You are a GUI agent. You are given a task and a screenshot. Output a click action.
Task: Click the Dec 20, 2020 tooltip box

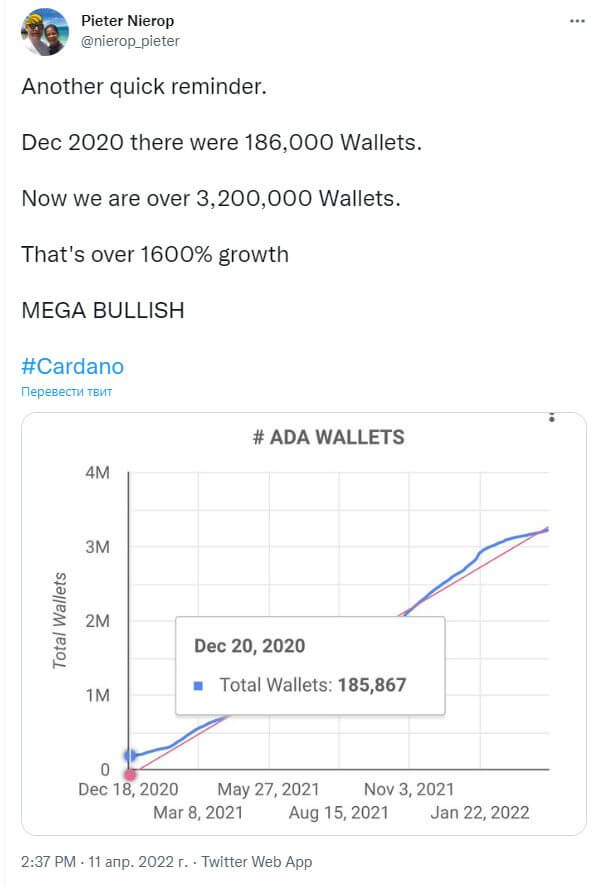(x=310, y=666)
